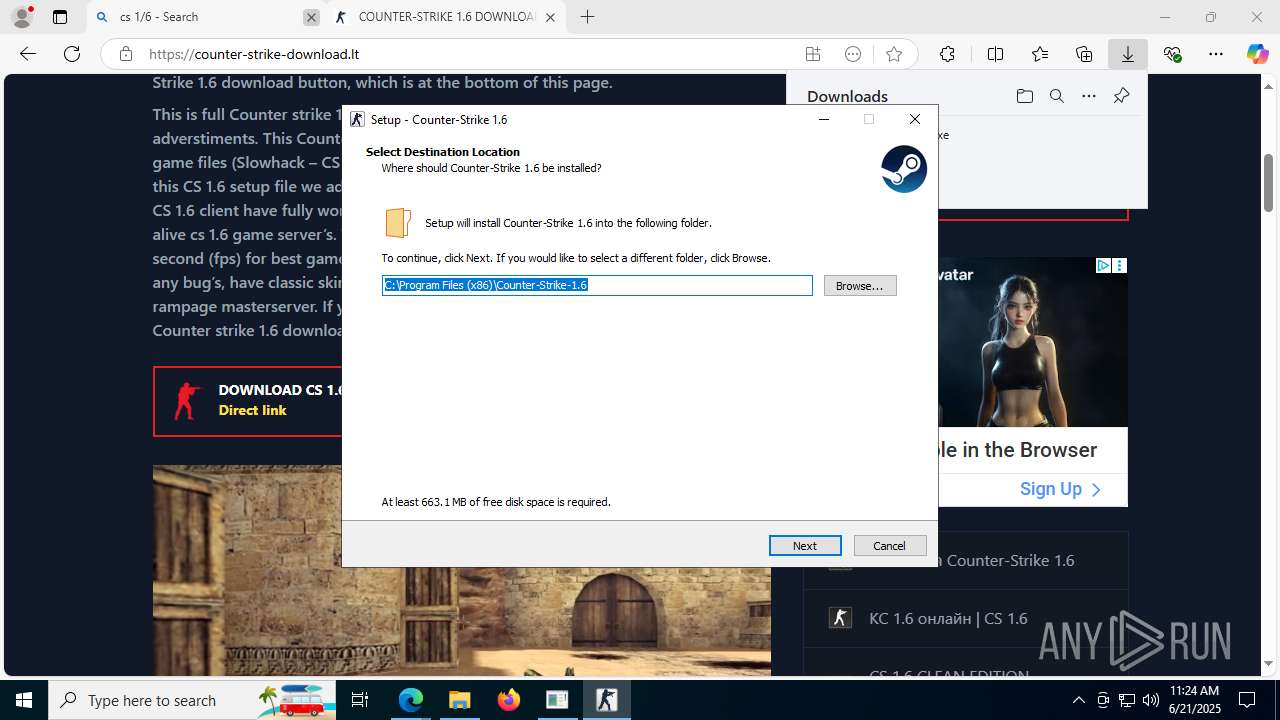This screenshot has width=1280, height=720.
Task: Click the Steam logo in setup wizard
Action: [x=904, y=170]
